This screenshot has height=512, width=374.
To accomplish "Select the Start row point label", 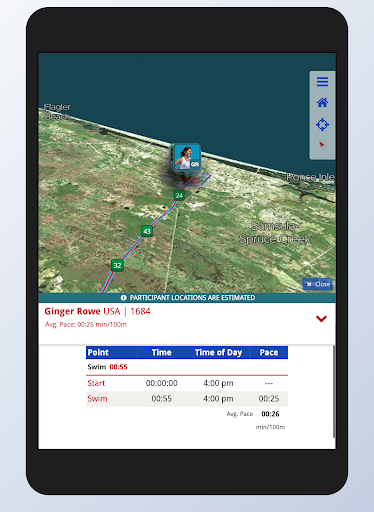I will tap(96, 383).
